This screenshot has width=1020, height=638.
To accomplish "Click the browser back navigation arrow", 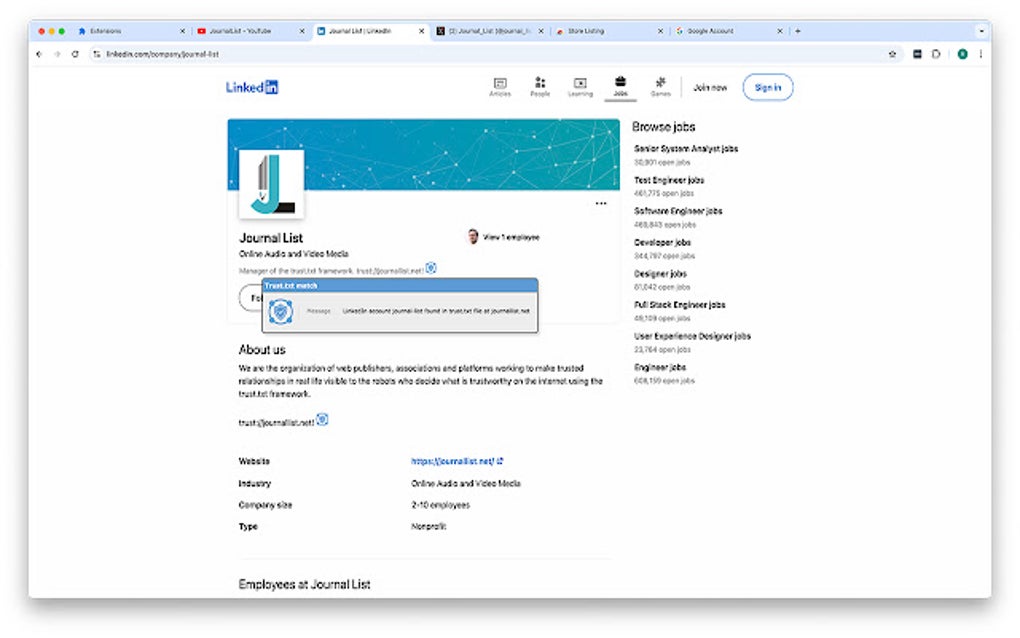I will (x=38, y=54).
